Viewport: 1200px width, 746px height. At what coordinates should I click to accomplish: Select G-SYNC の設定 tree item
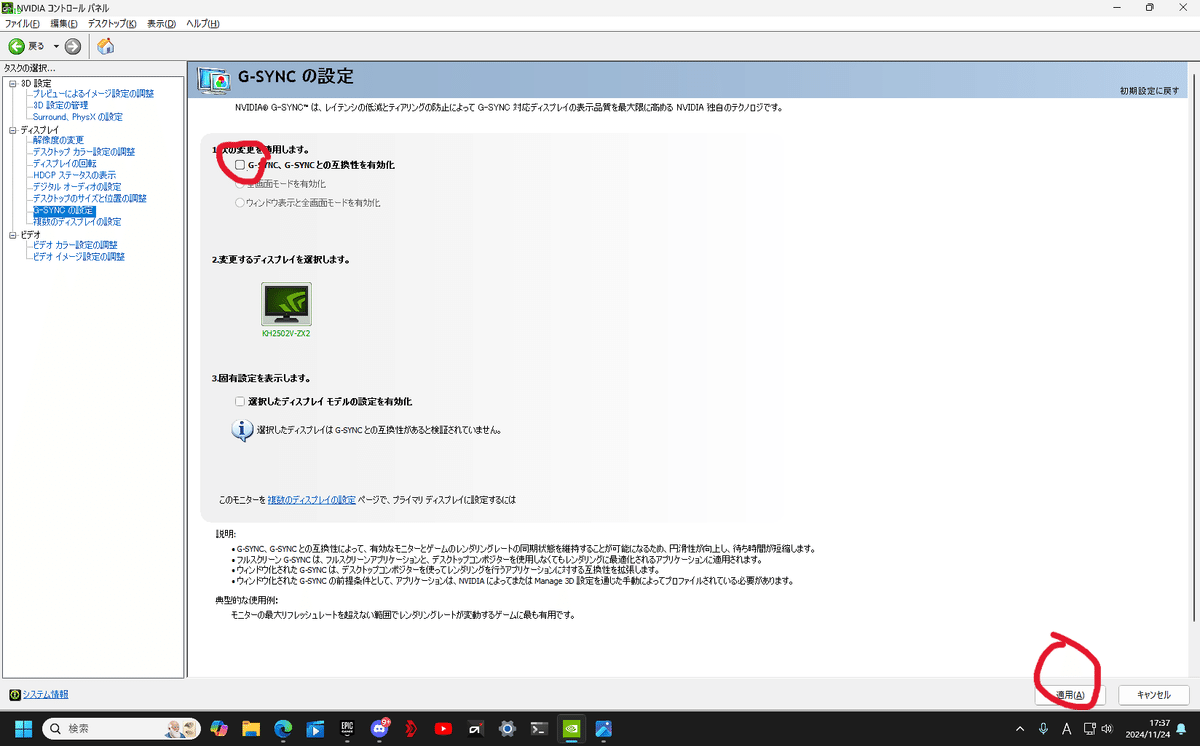[63, 211]
